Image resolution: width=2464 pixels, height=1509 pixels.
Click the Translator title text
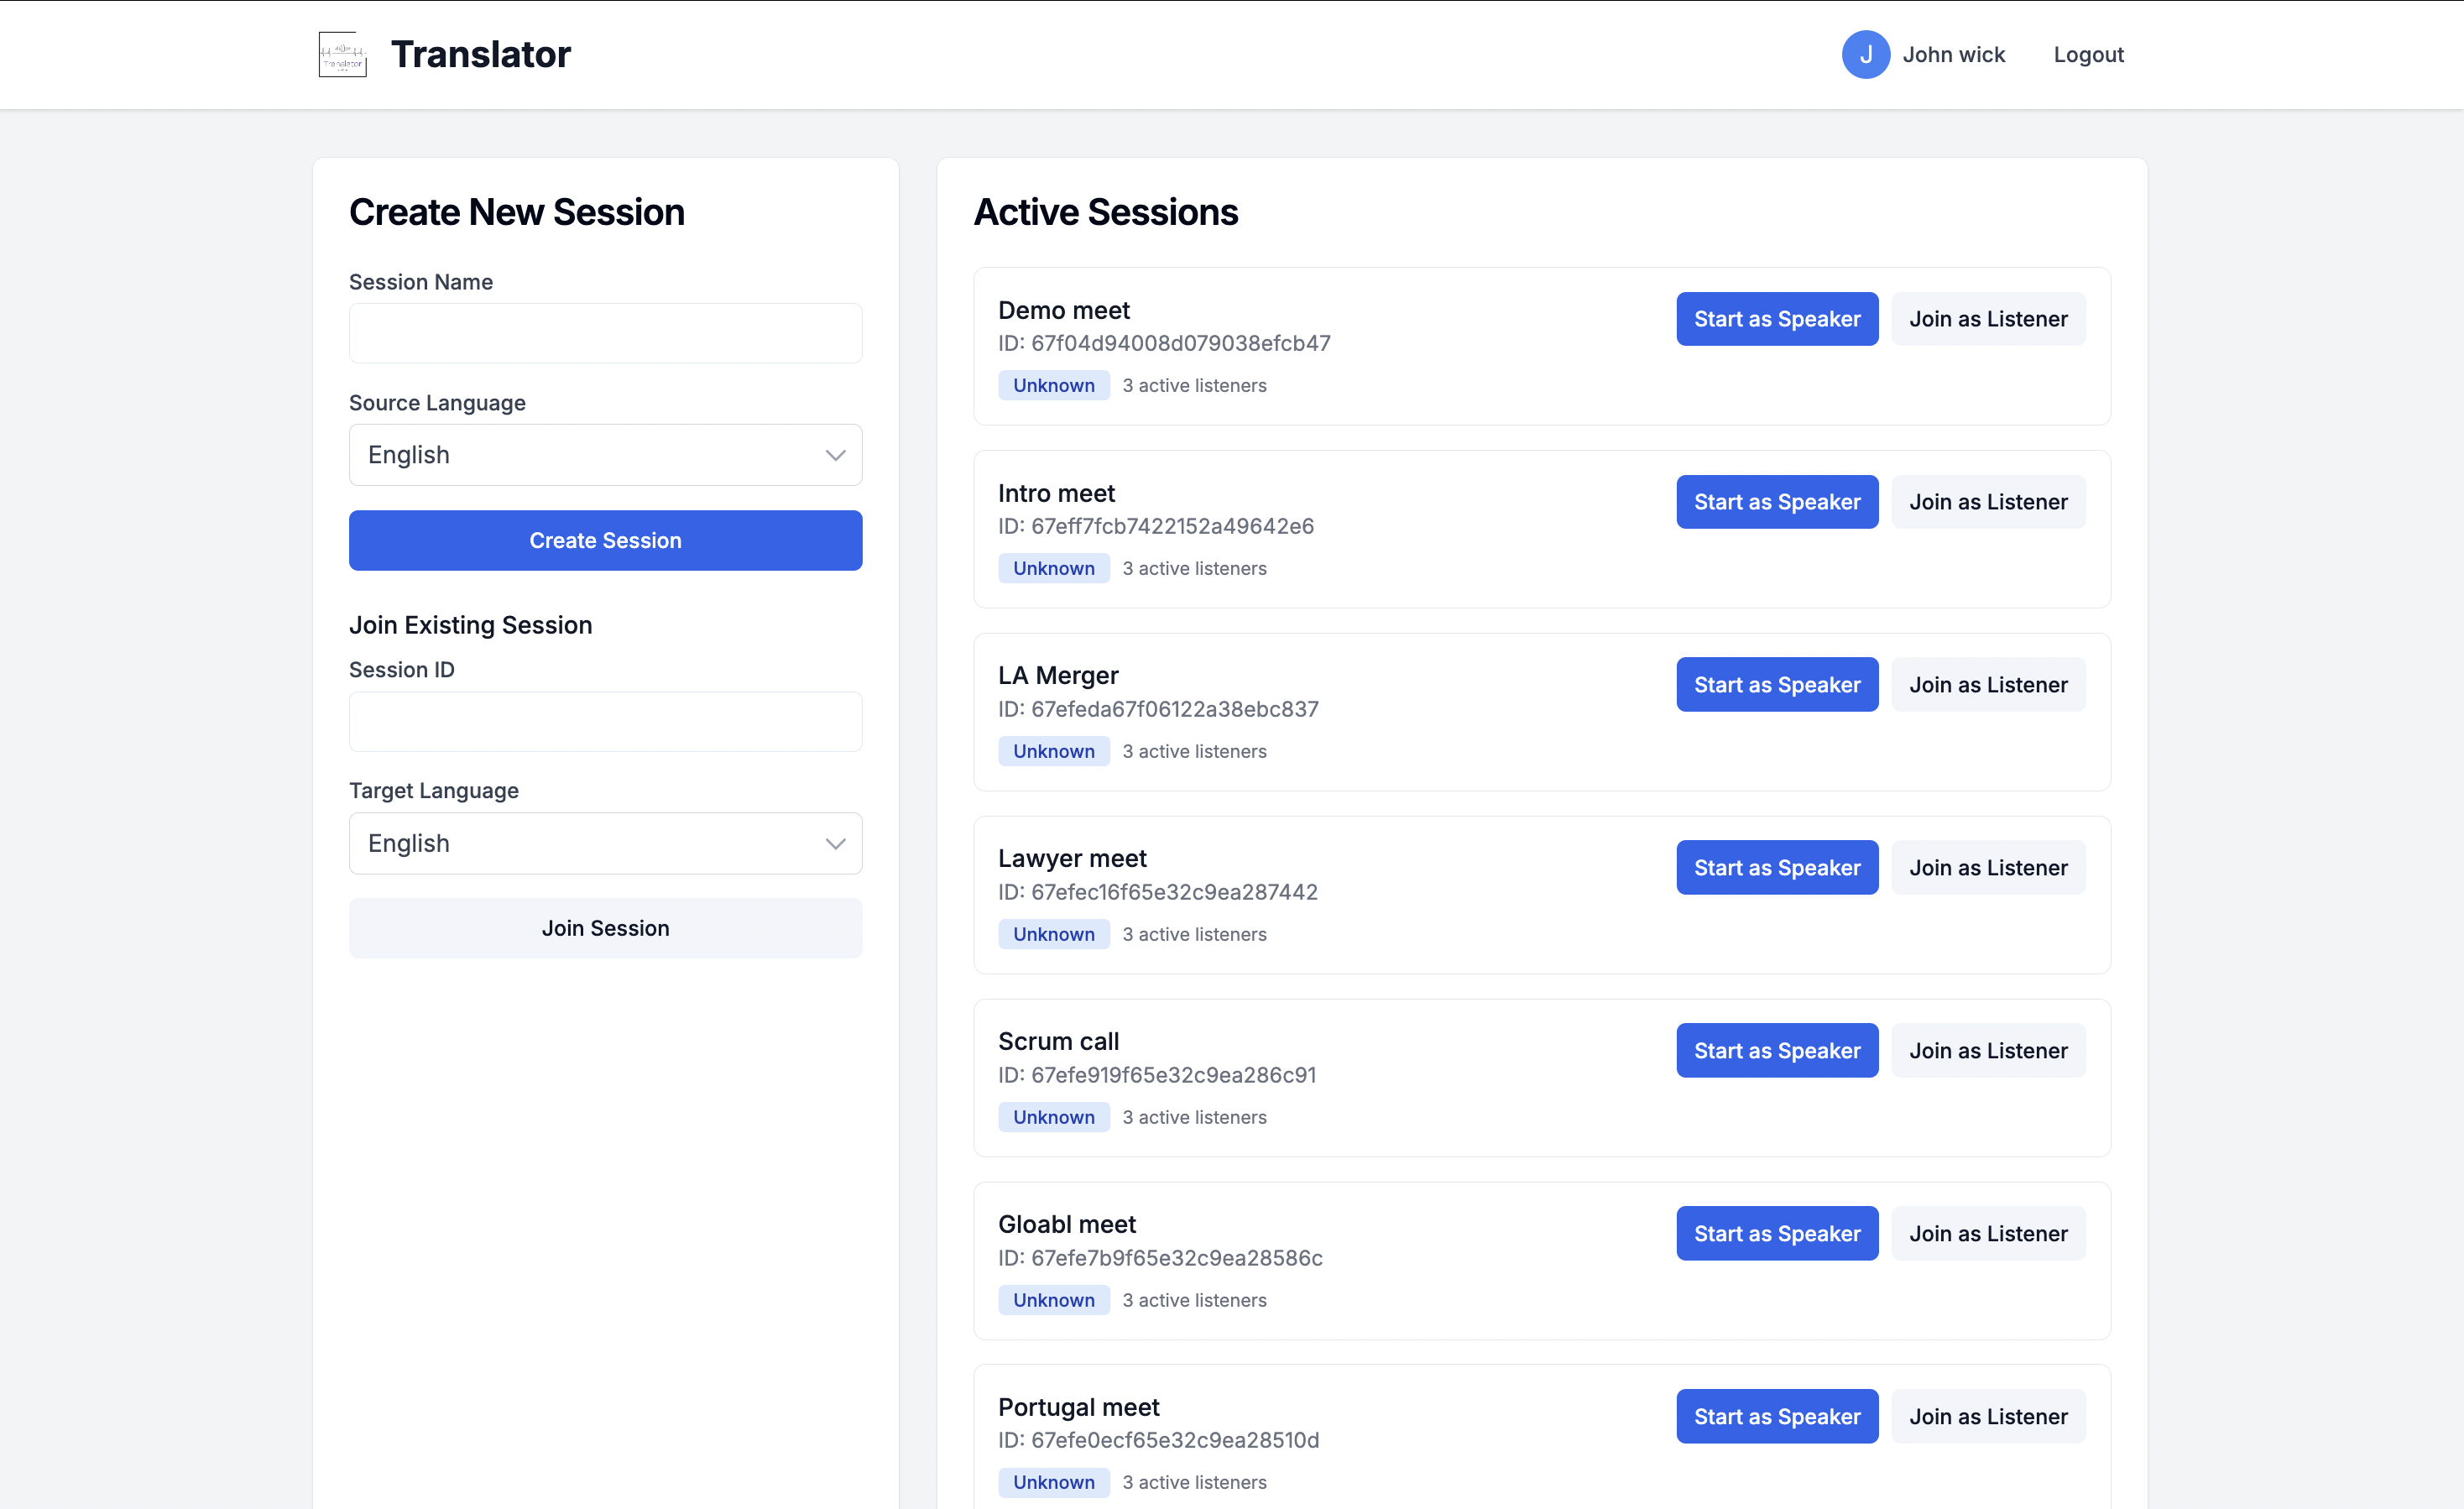point(480,54)
